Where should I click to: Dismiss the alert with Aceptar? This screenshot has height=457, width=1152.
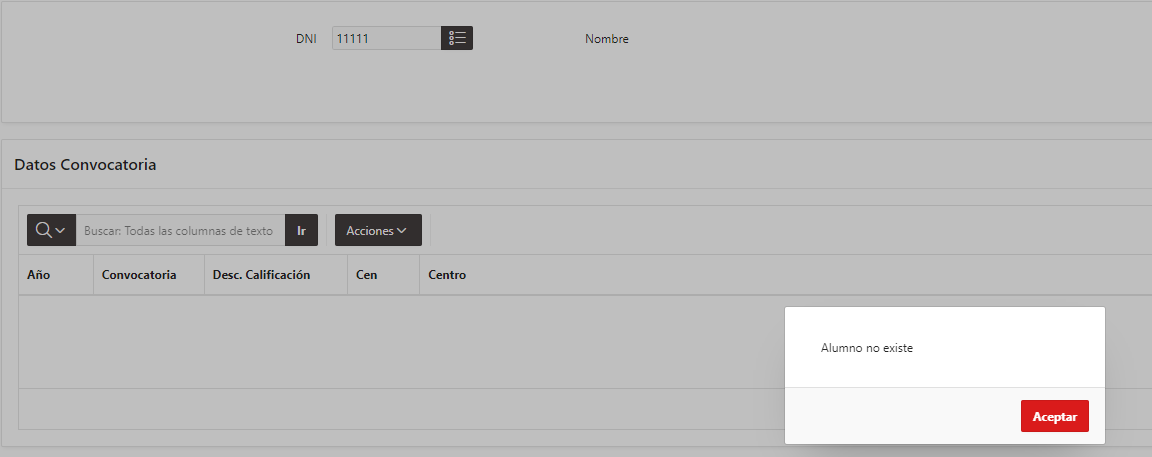click(x=1054, y=417)
